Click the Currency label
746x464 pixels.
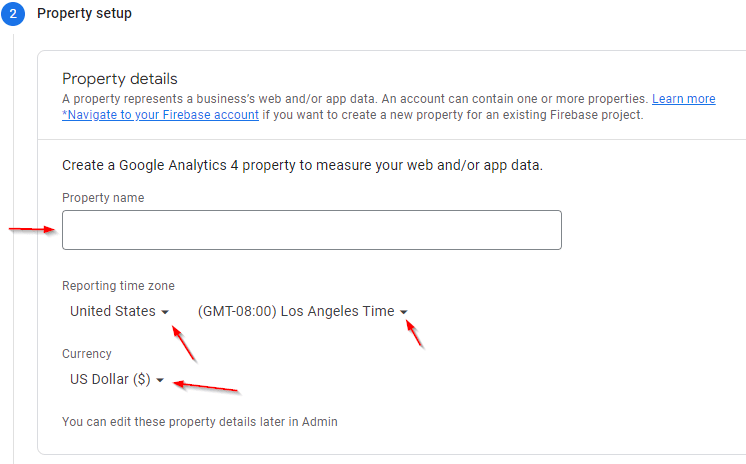tap(87, 354)
